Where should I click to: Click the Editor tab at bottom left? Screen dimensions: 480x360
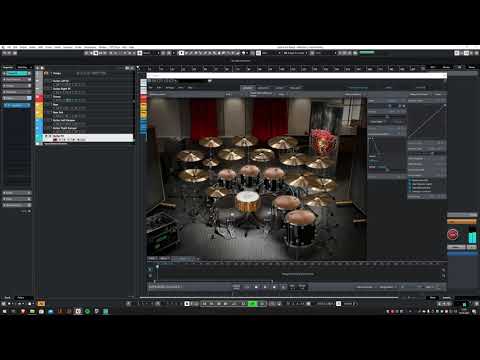click(21, 298)
